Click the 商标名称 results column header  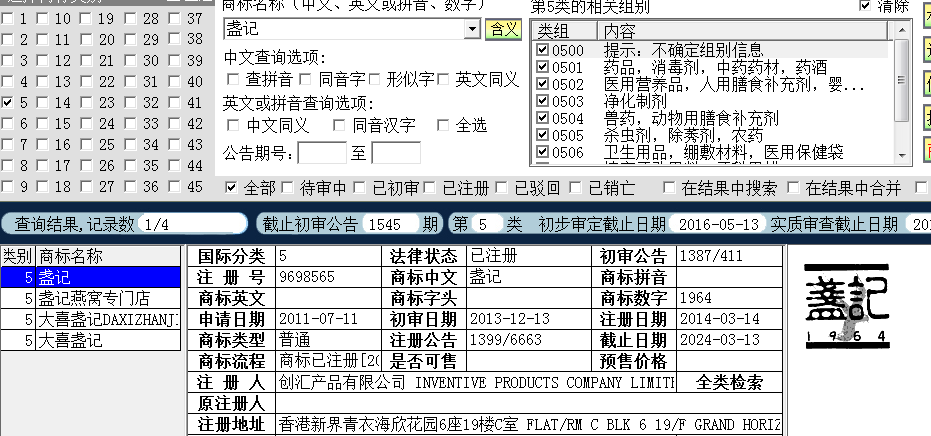(x=109, y=256)
